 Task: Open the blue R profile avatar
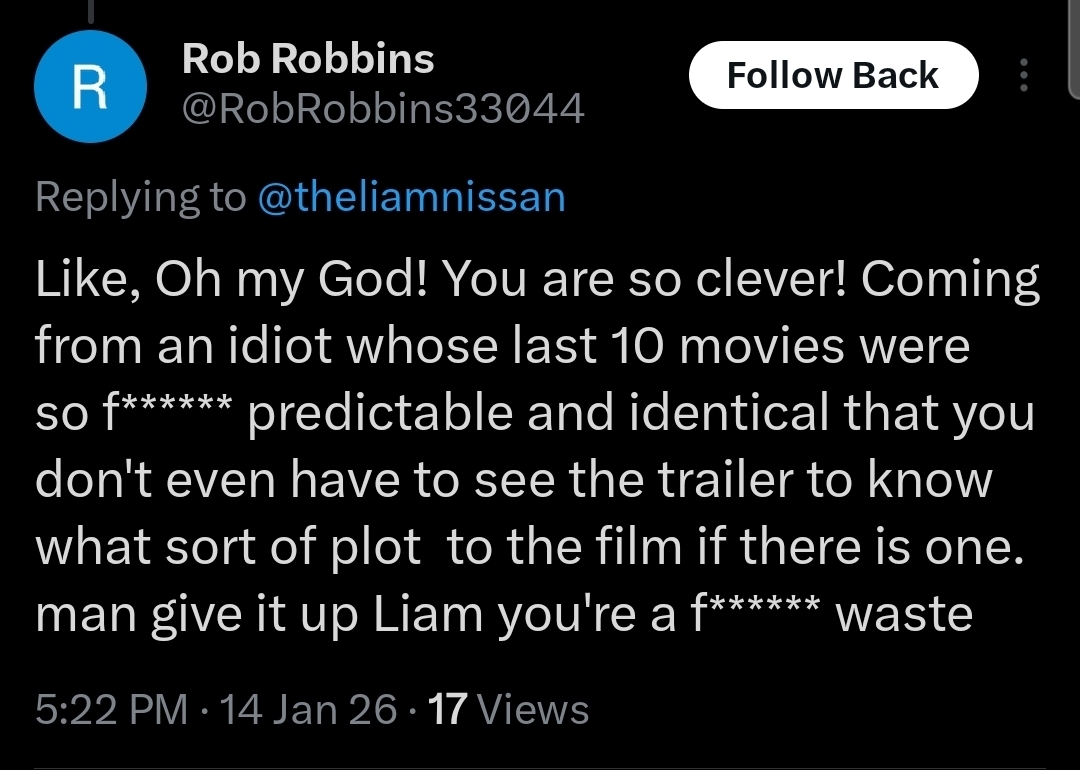(x=91, y=87)
